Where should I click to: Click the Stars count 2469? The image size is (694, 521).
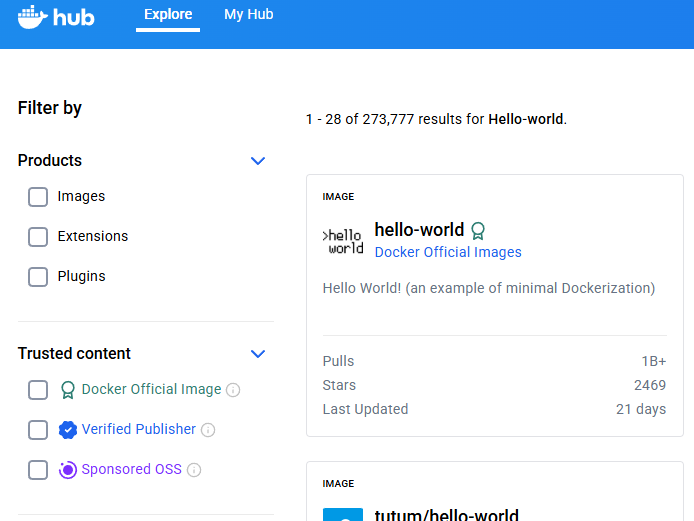[x=650, y=385]
